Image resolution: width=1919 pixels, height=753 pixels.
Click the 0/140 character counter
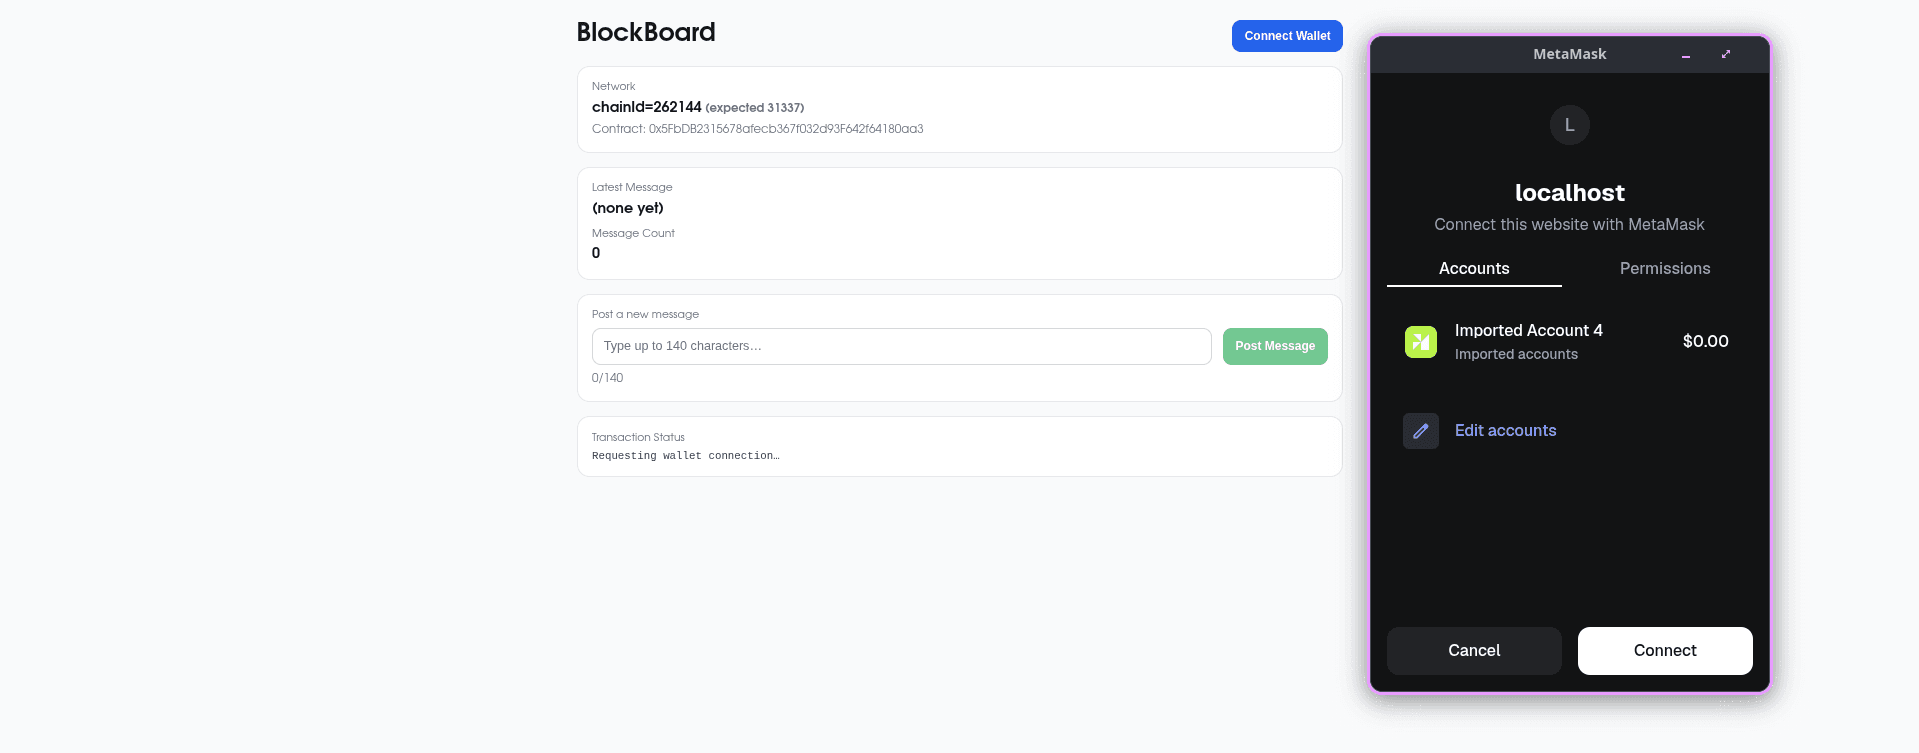607,378
